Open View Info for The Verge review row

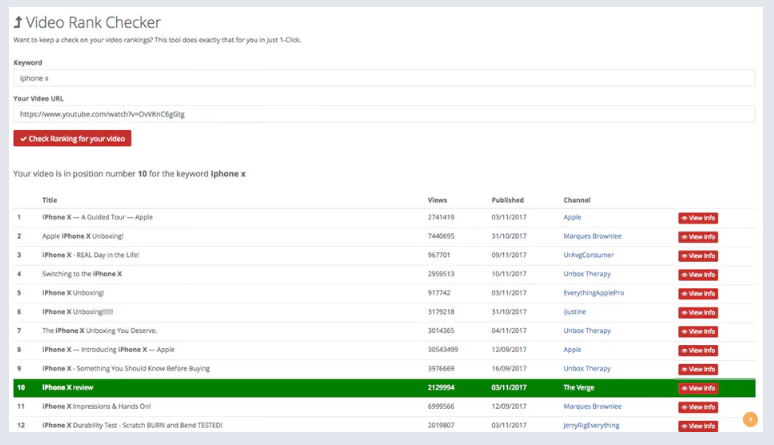point(698,388)
